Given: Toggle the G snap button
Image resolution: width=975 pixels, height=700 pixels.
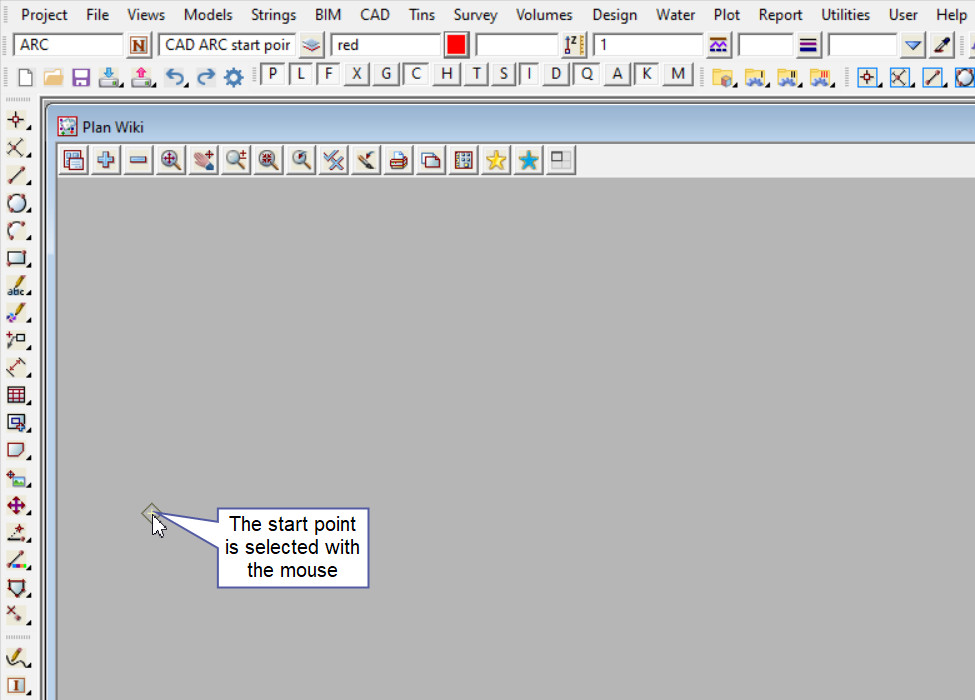Looking at the screenshot, I should click(x=386, y=75).
